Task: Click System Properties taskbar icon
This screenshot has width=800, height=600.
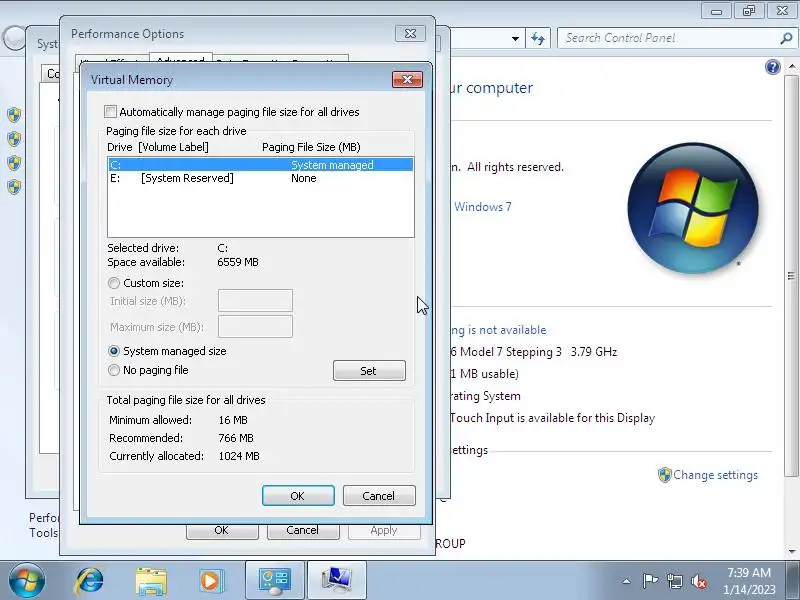Action: (x=337, y=581)
